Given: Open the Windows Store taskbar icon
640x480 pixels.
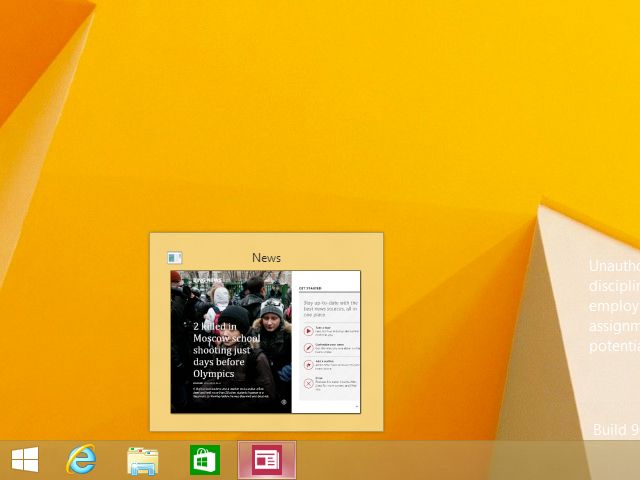Looking at the screenshot, I should coord(205,460).
